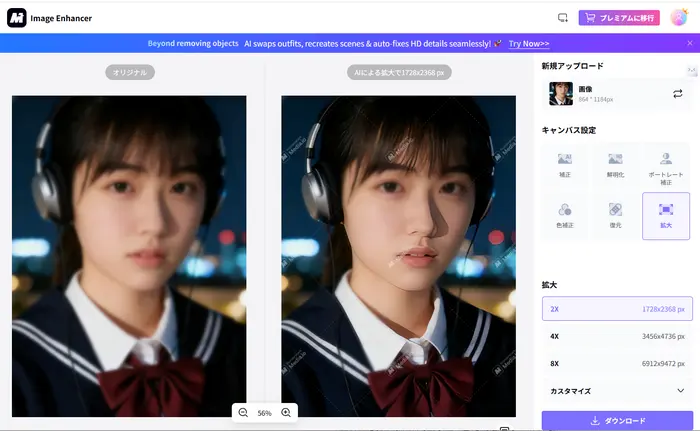
Task: Click the Image Enhancer title text
Action: (61, 18)
